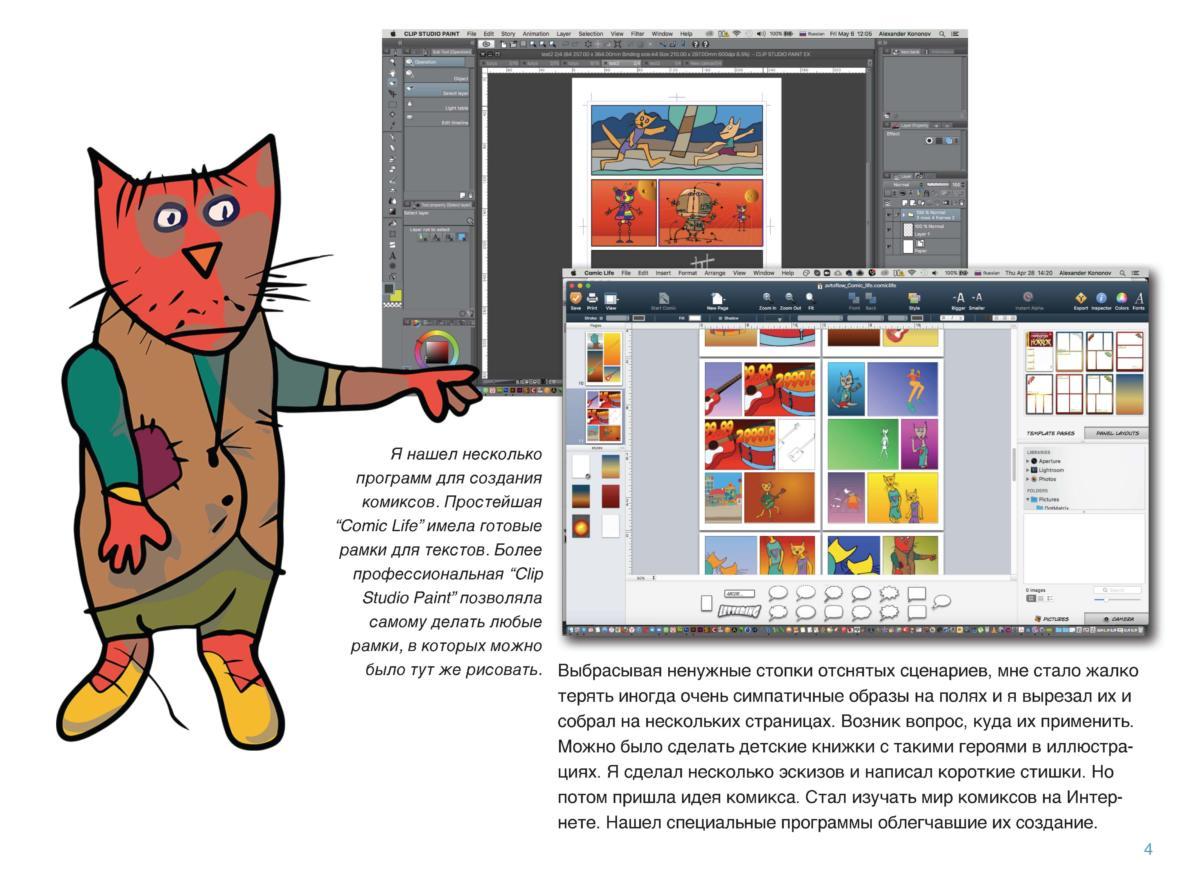
Task: Toggle visibility eye of Layer 1 in Clip Studio
Action: 888,229
